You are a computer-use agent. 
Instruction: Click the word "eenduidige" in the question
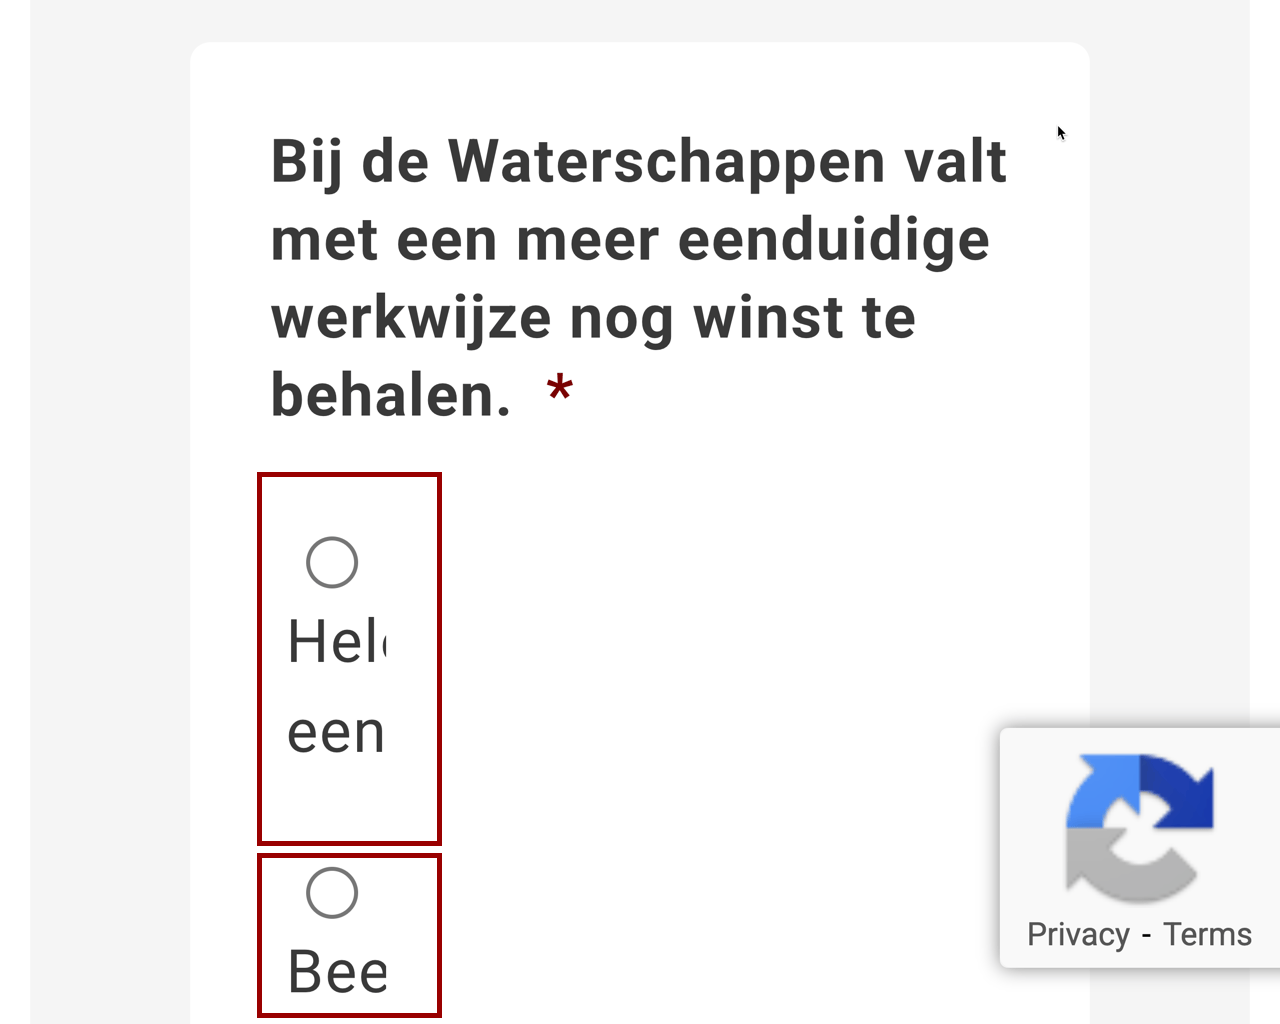click(834, 240)
